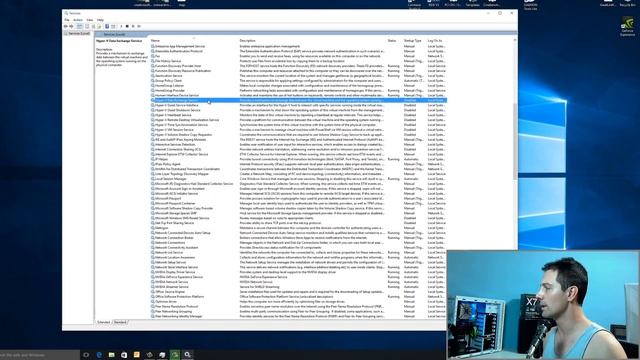Screen dimensions: 640x360
Task: Click the Restart Service toolbar icon
Action: click(139, 26)
